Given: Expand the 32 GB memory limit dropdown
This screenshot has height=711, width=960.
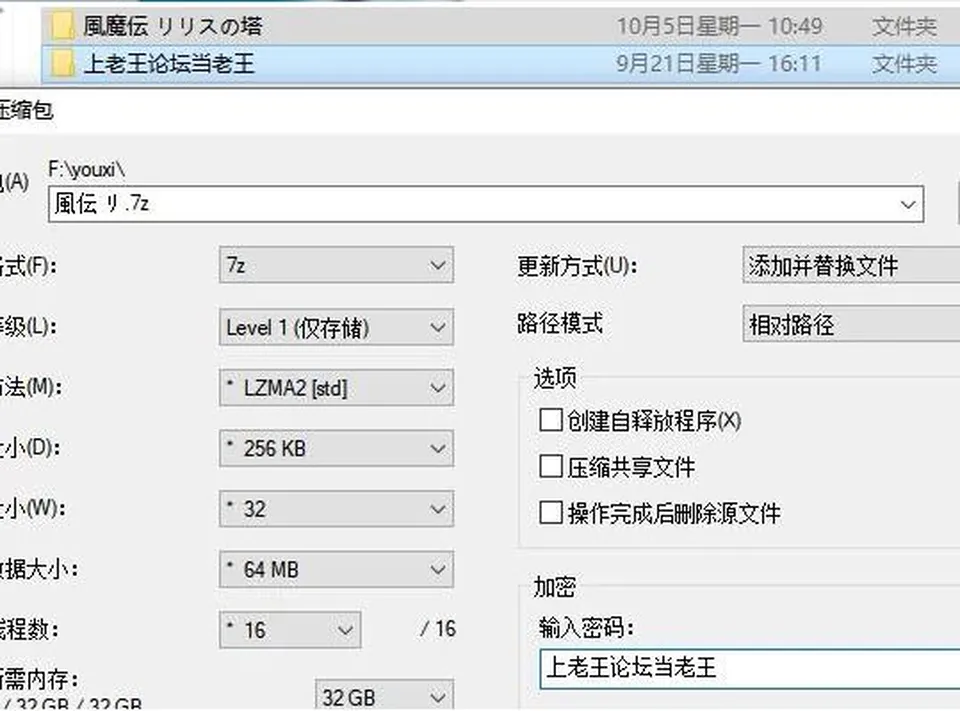Looking at the screenshot, I should [384, 696].
